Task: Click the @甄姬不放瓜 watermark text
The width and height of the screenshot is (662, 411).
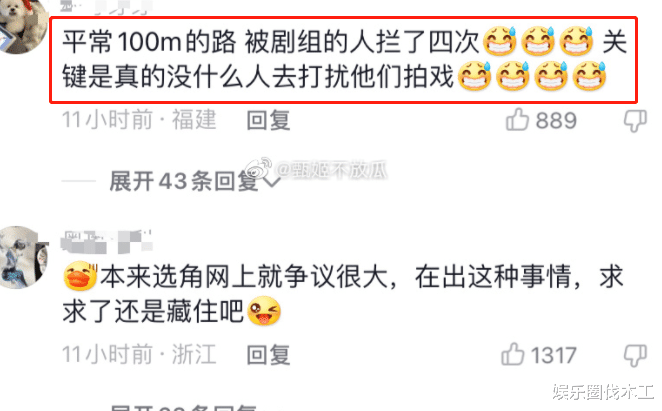Action: pyautogui.click(x=331, y=170)
